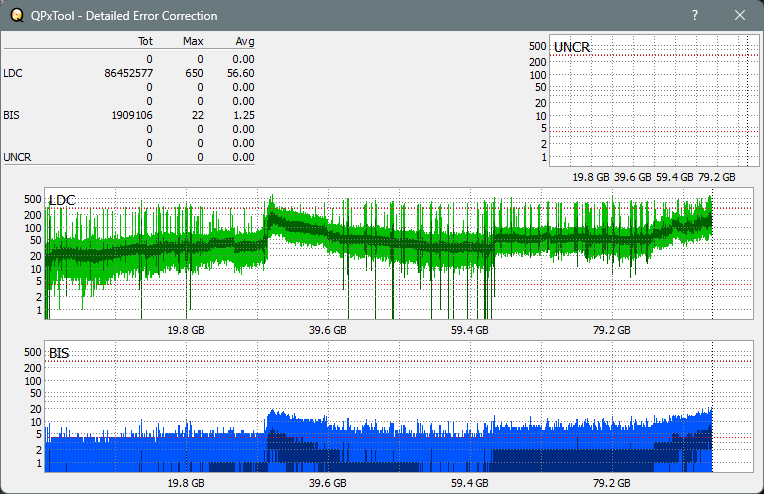
Task: Click the LDC row label in statistics table
Action: pos(13,73)
